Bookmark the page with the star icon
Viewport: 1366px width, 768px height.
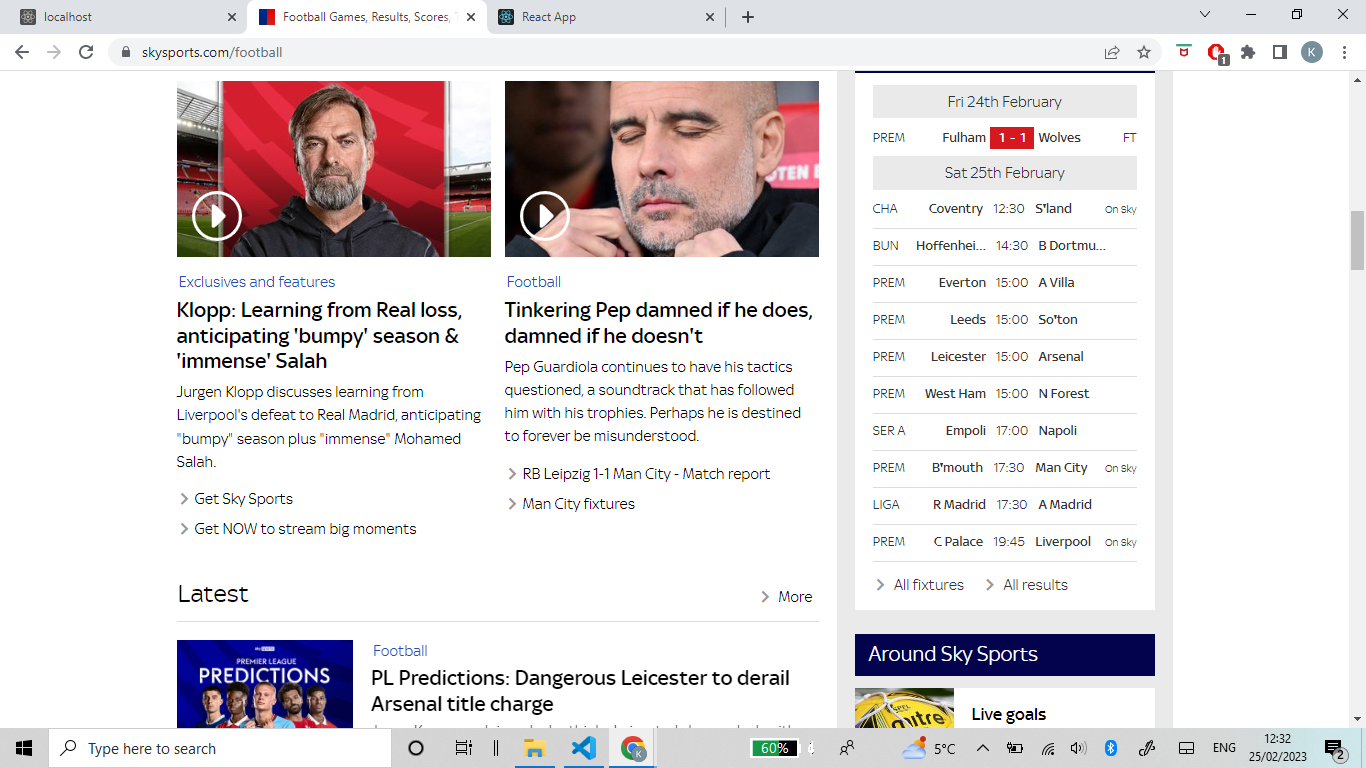1143,52
